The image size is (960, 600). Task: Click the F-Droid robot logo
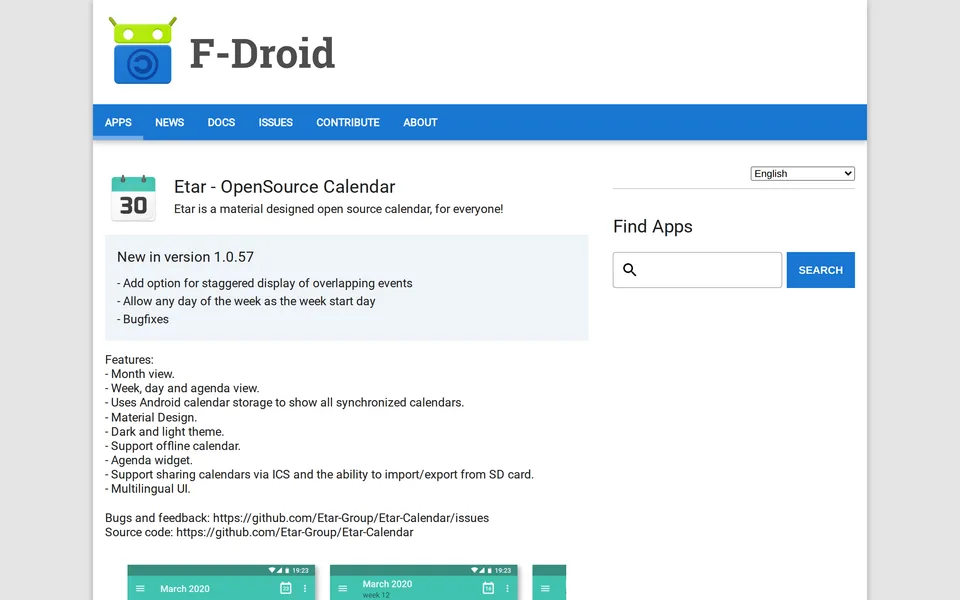point(143,50)
